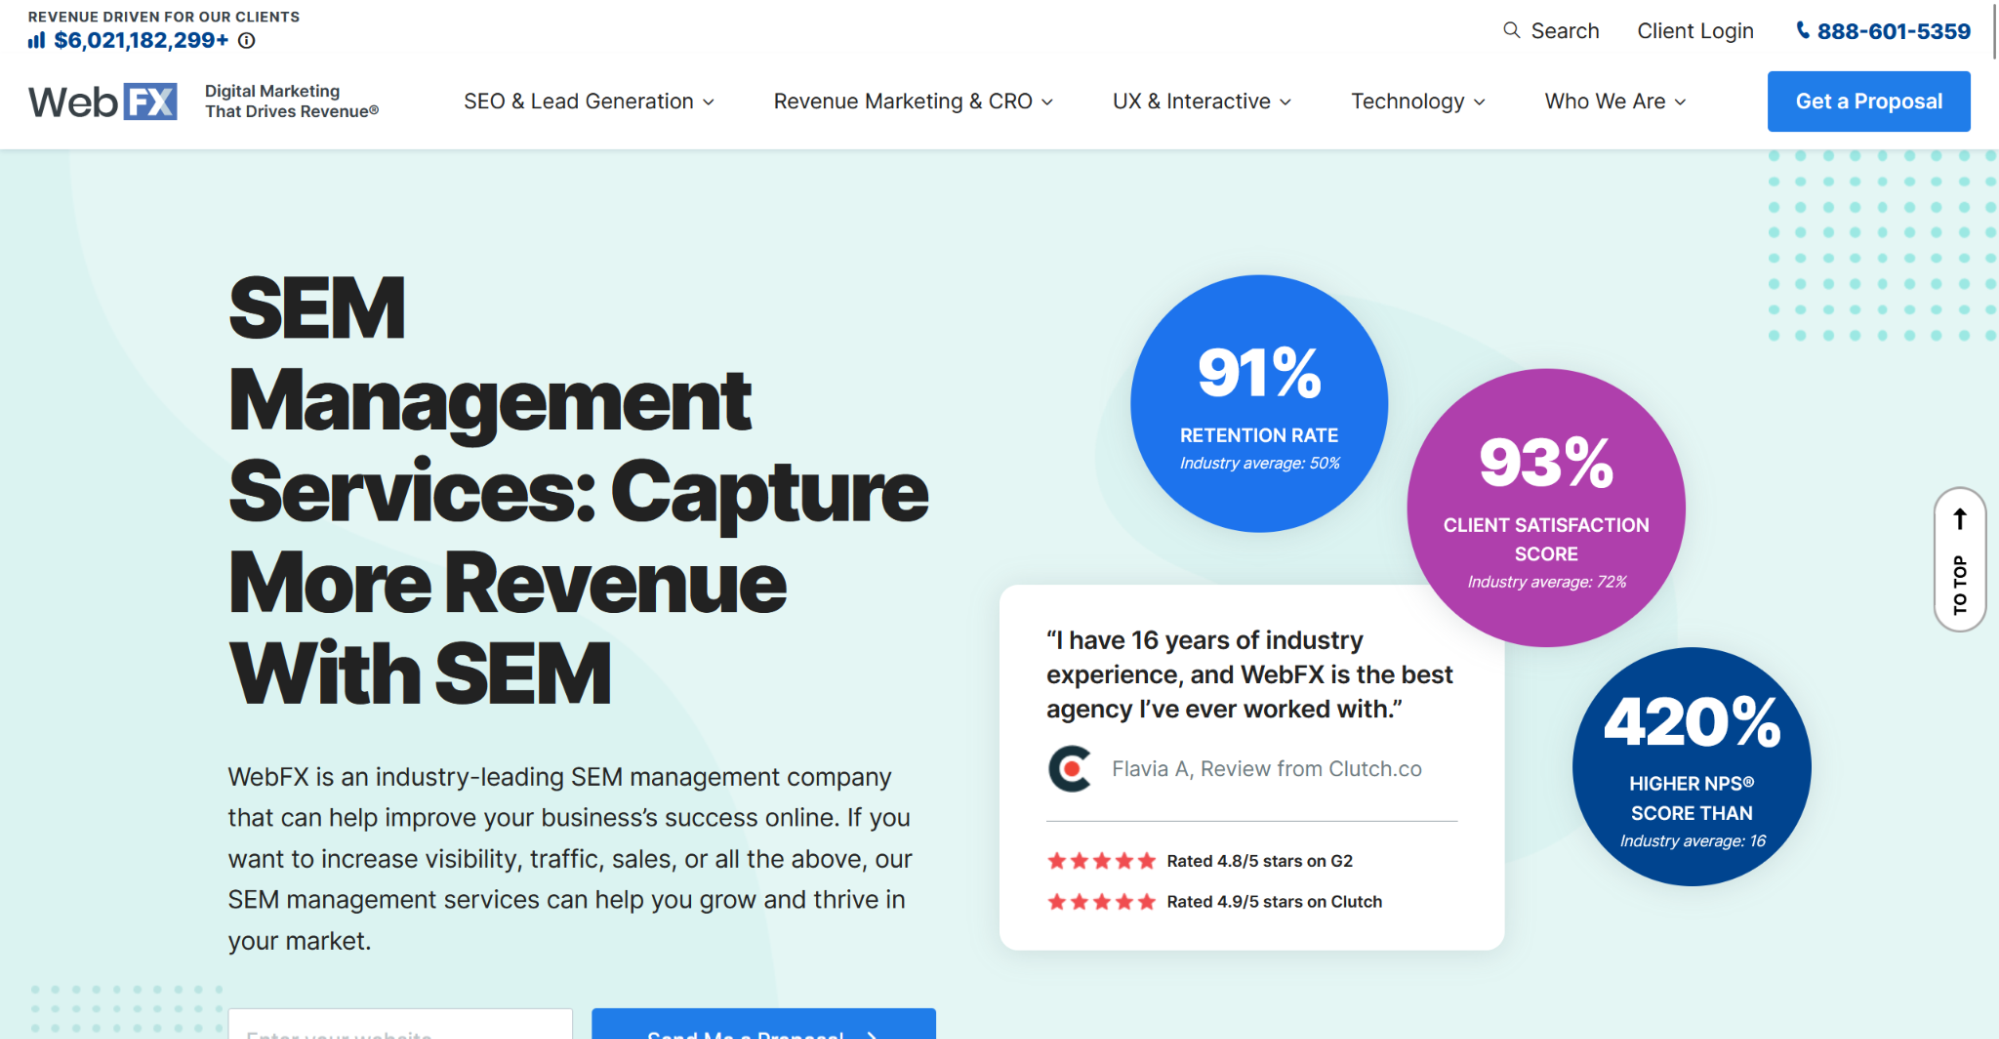This screenshot has width=1999, height=1039.
Task: Click the SEM Management Services headline
Action: point(578,490)
